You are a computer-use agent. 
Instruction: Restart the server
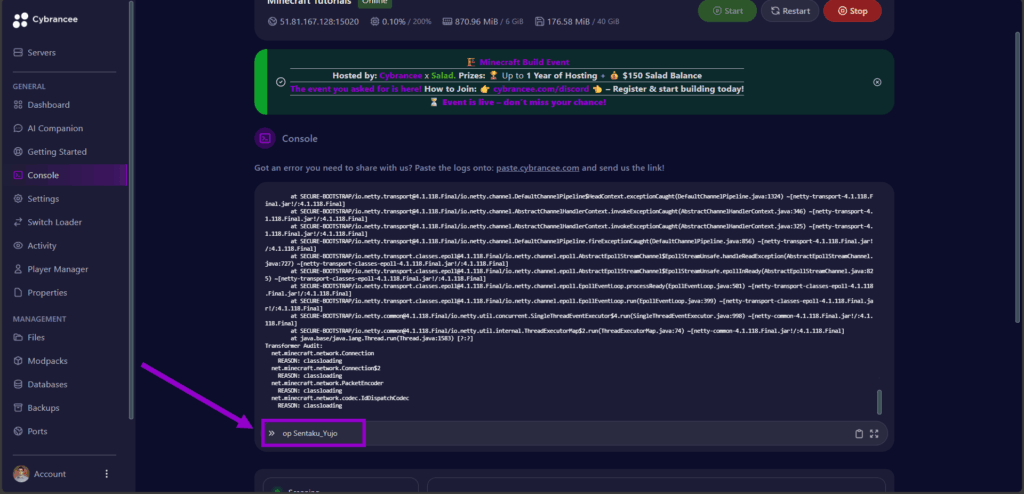[x=790, y=11]
